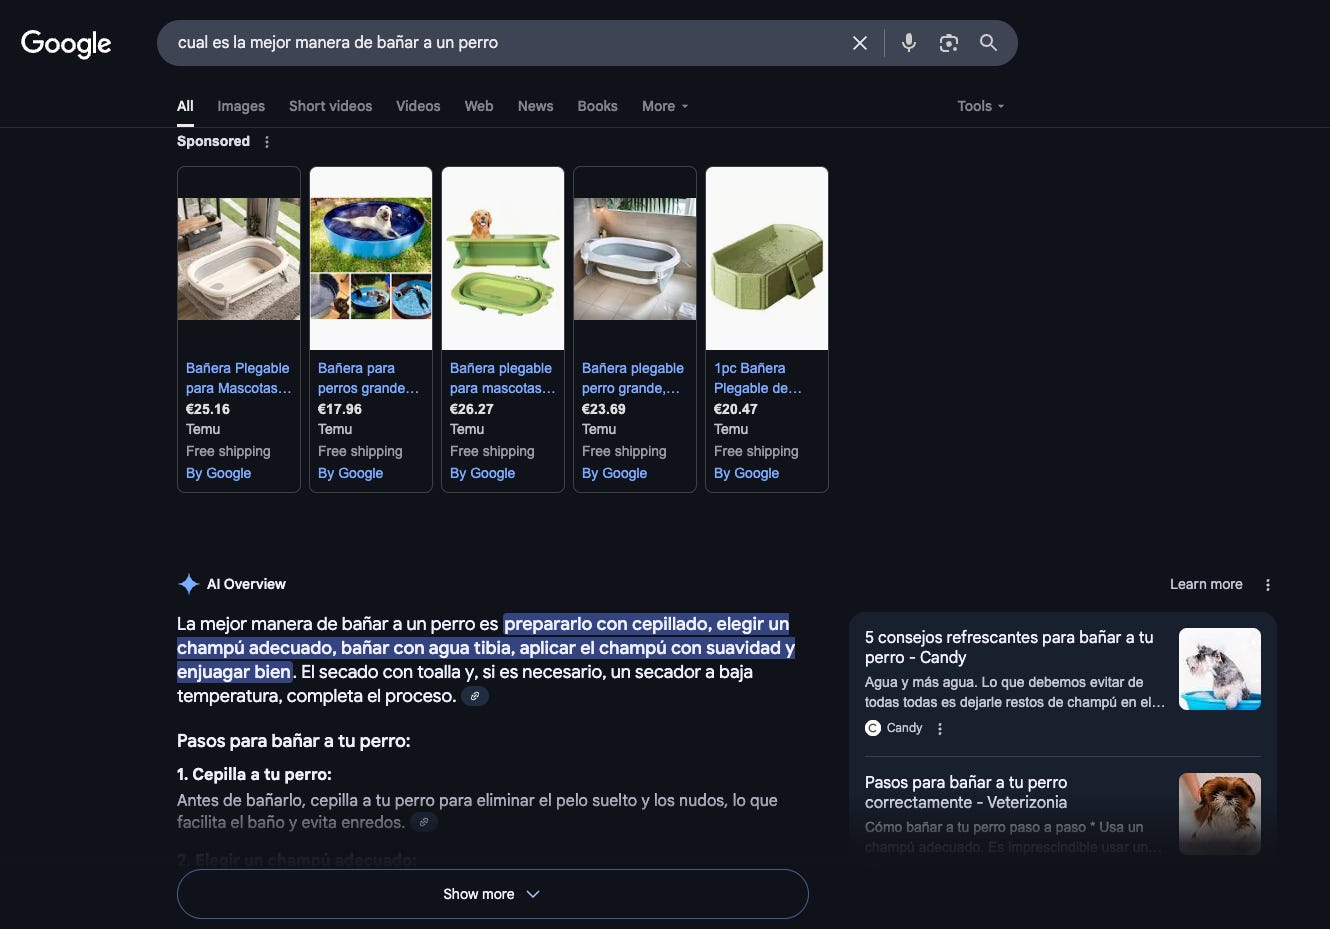This screenshot has height=929, width=1330.
Task: Click '1. Cepilla a tu perro:' step
Action: [254, 774]
